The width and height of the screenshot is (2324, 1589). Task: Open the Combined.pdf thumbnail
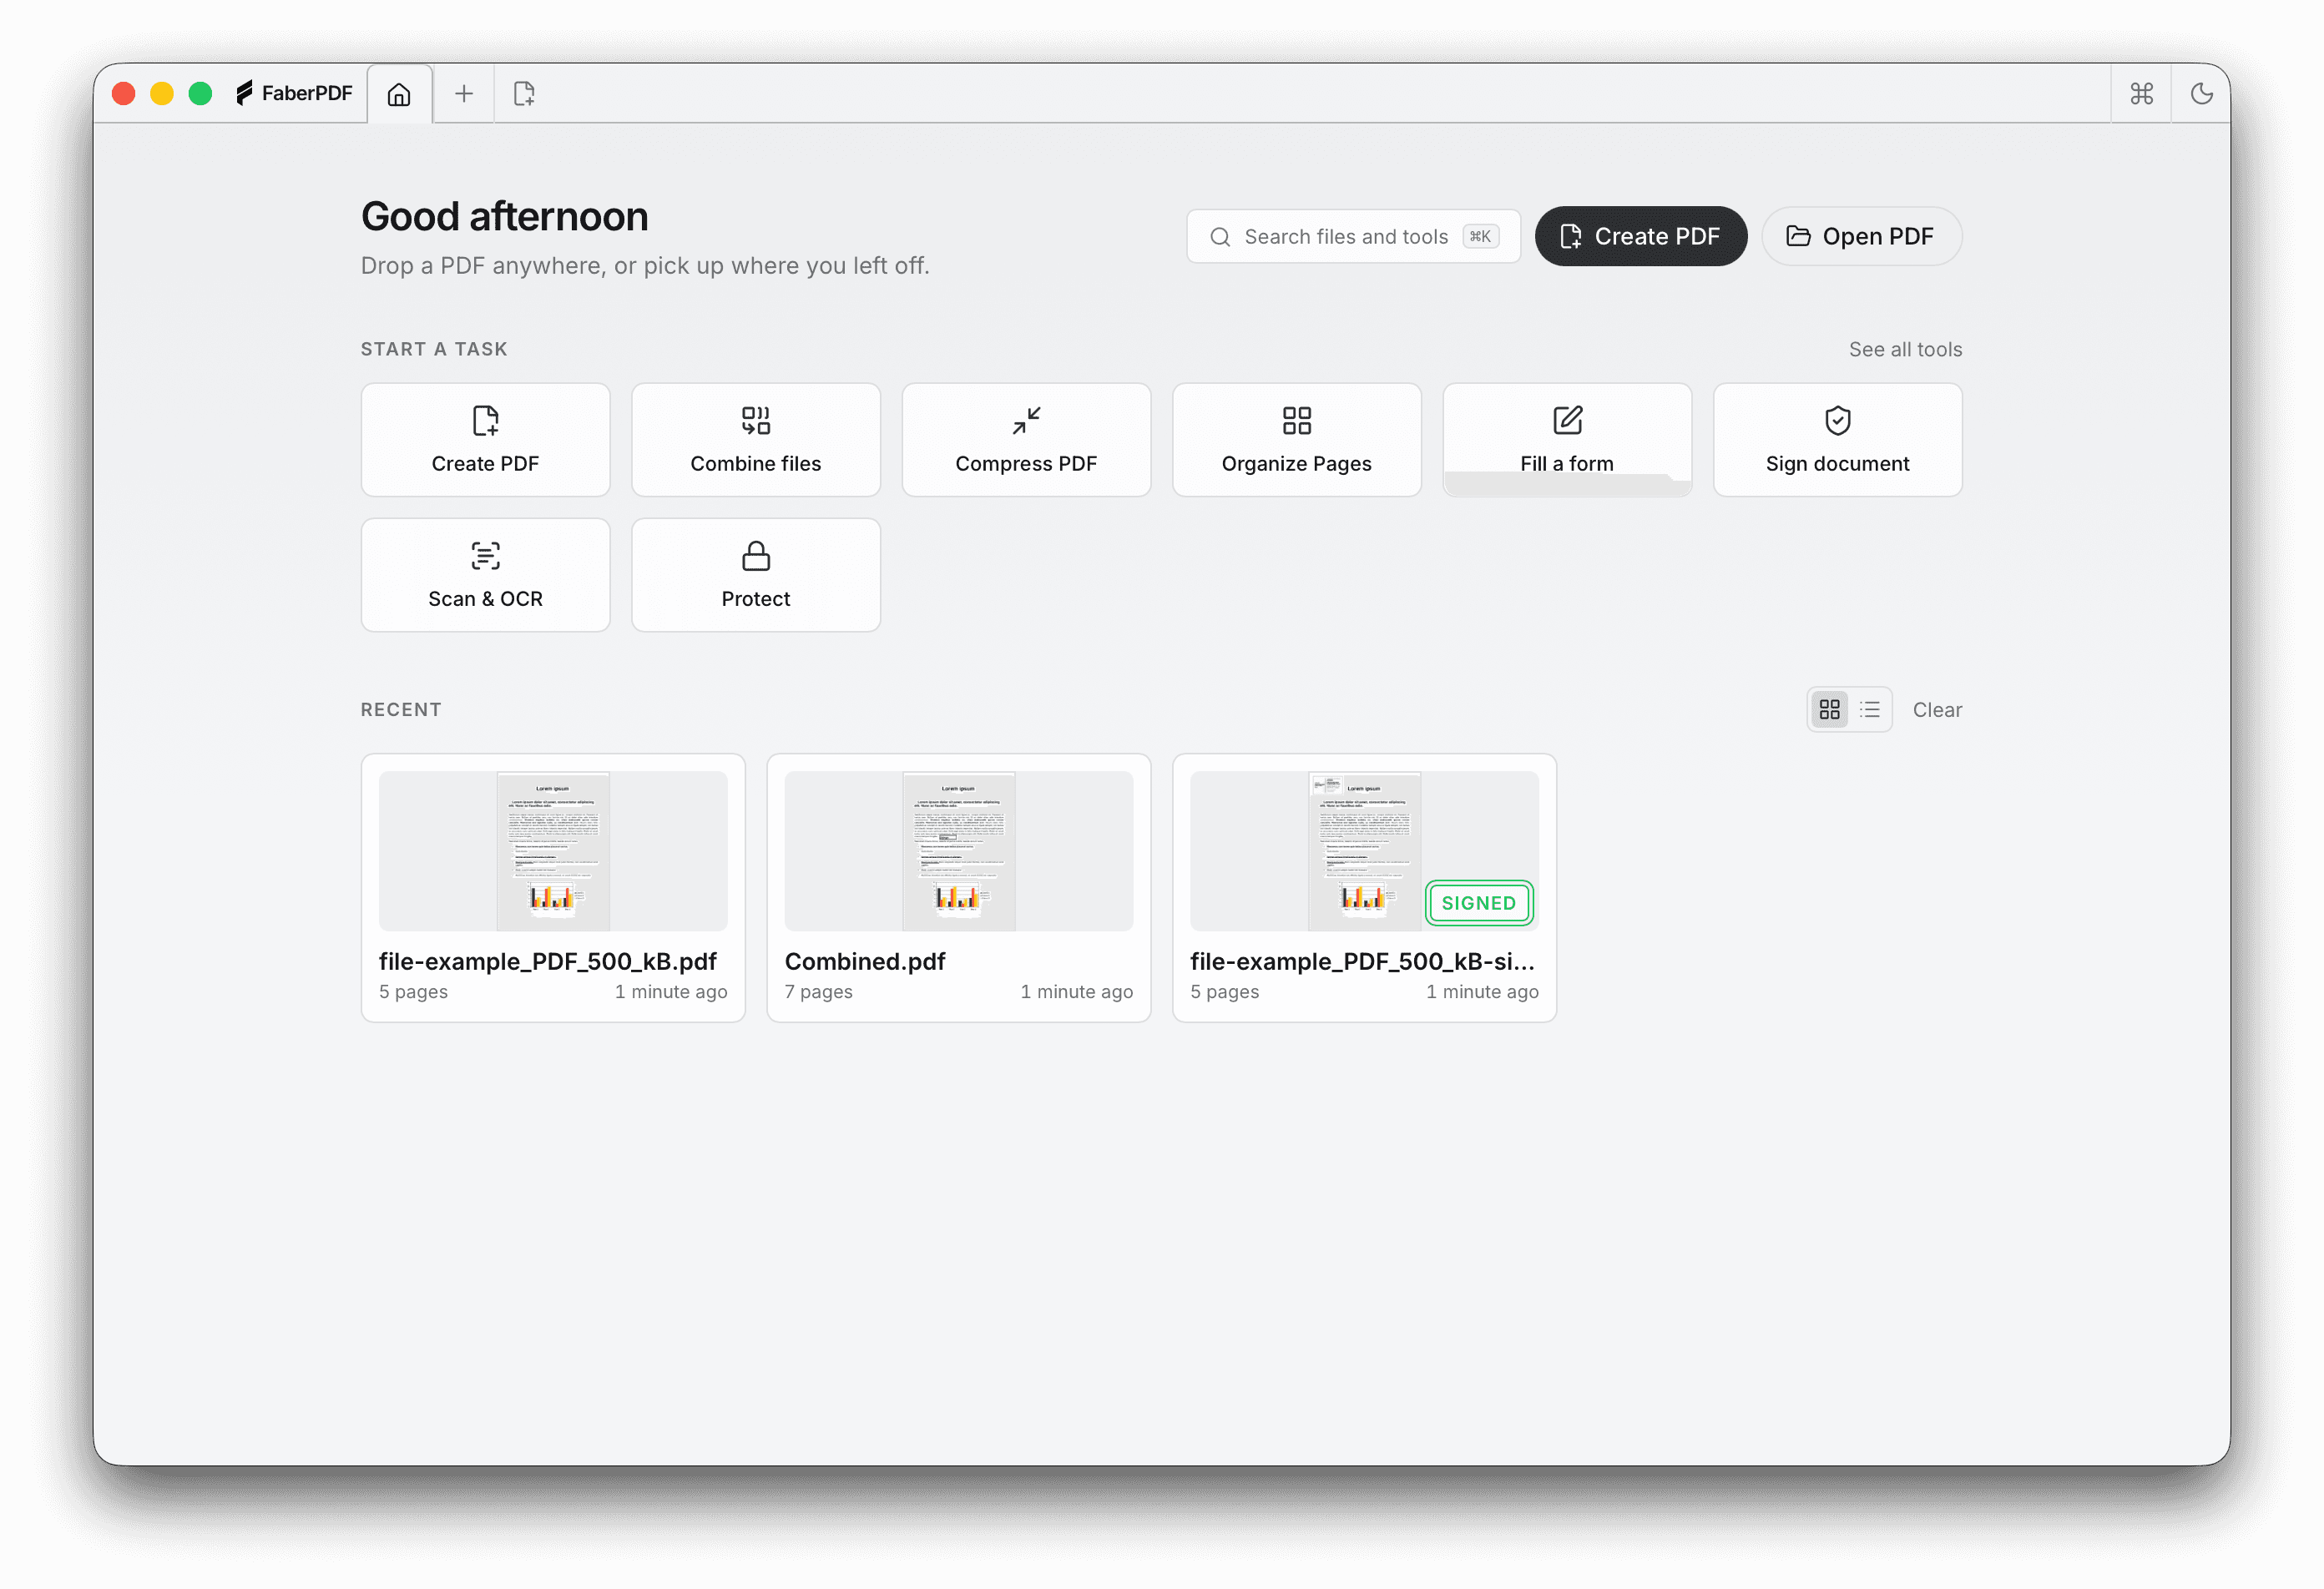click(958, 851)
